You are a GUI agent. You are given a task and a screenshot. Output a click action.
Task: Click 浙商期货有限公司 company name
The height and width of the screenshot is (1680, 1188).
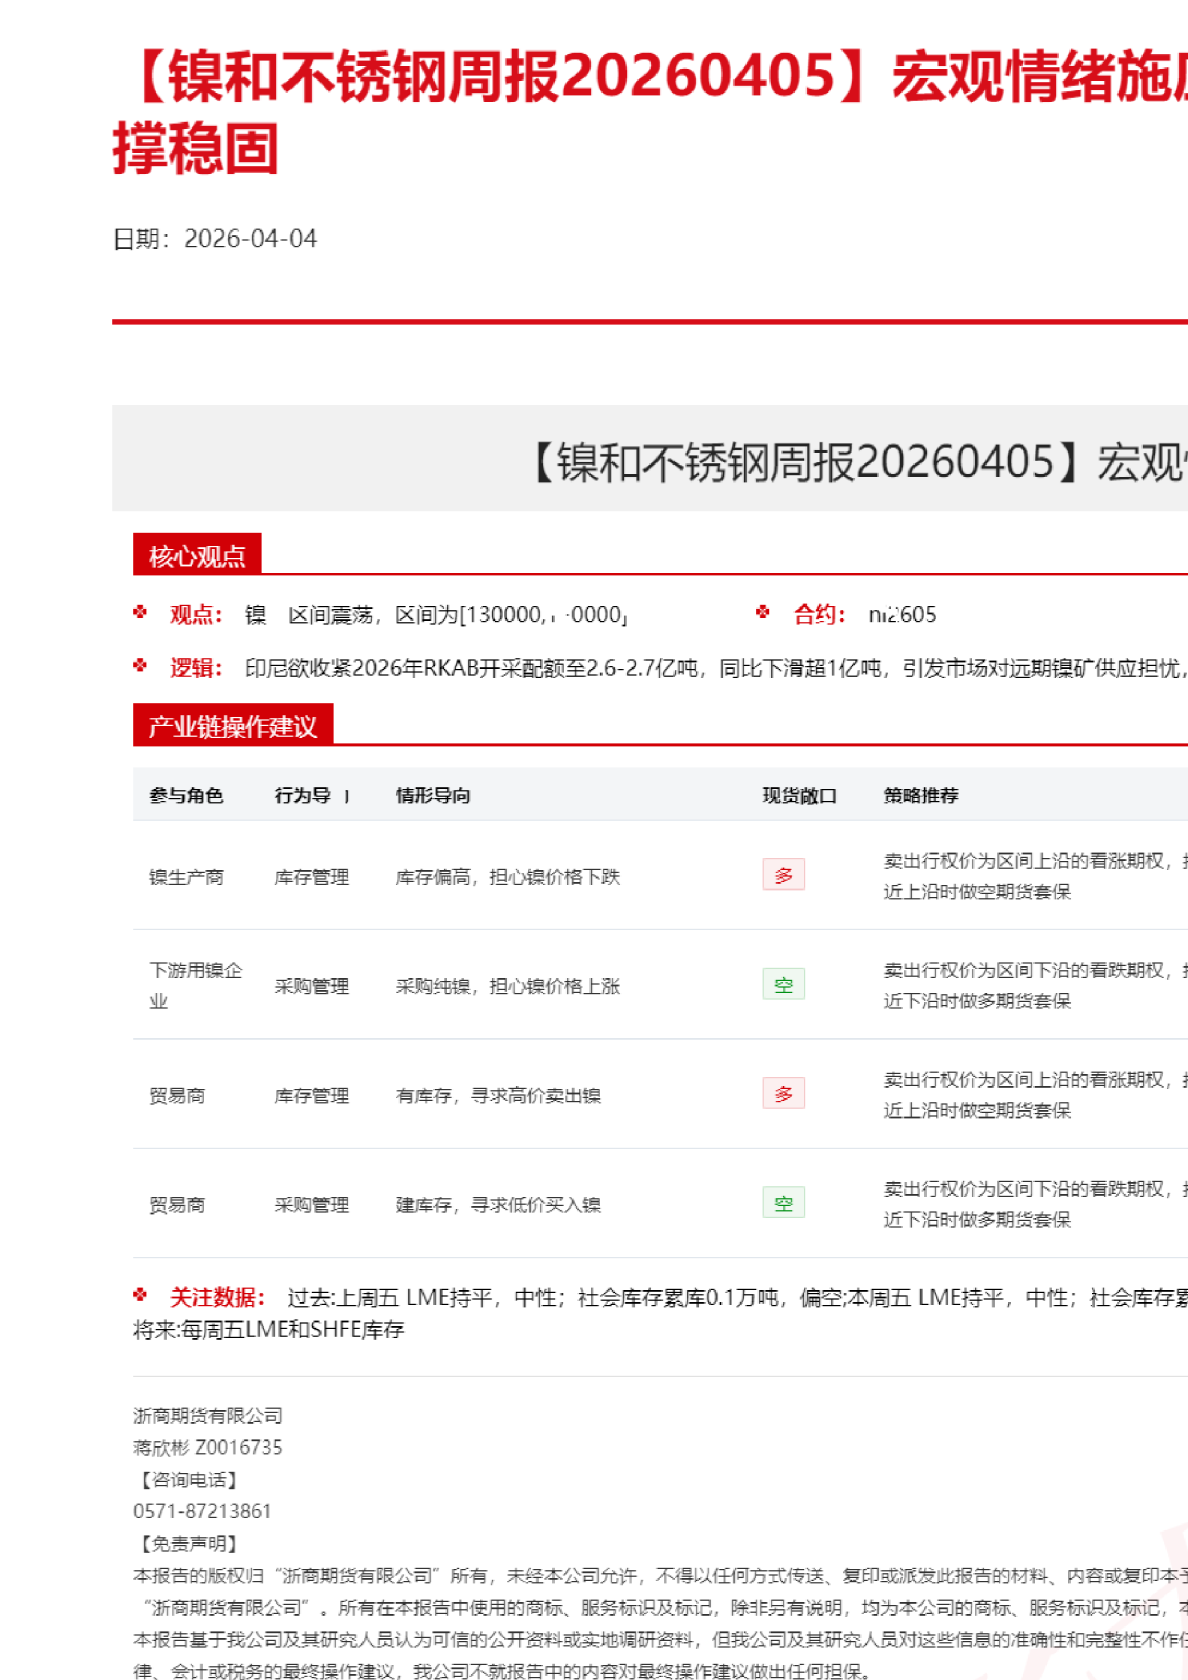tap(208, 1416)
